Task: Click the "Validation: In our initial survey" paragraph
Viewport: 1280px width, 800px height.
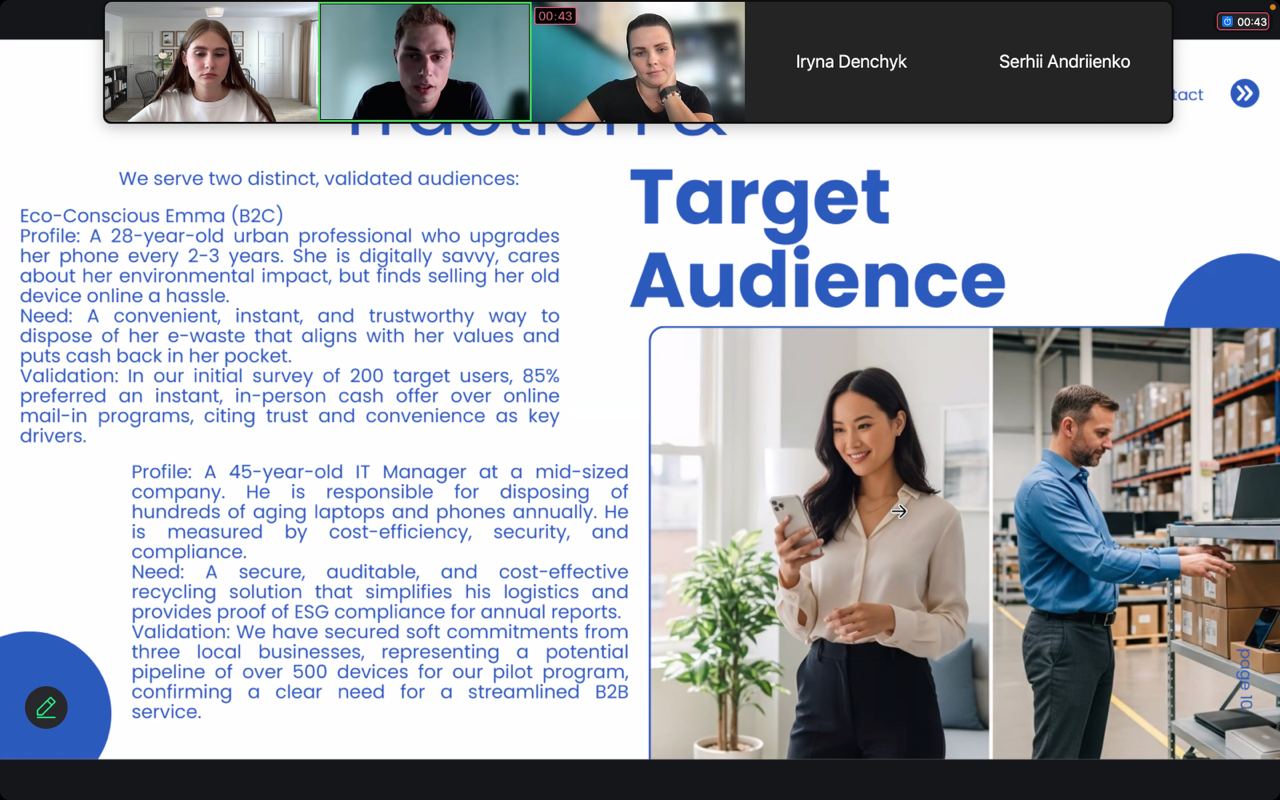Action: (x=290, y=406)
